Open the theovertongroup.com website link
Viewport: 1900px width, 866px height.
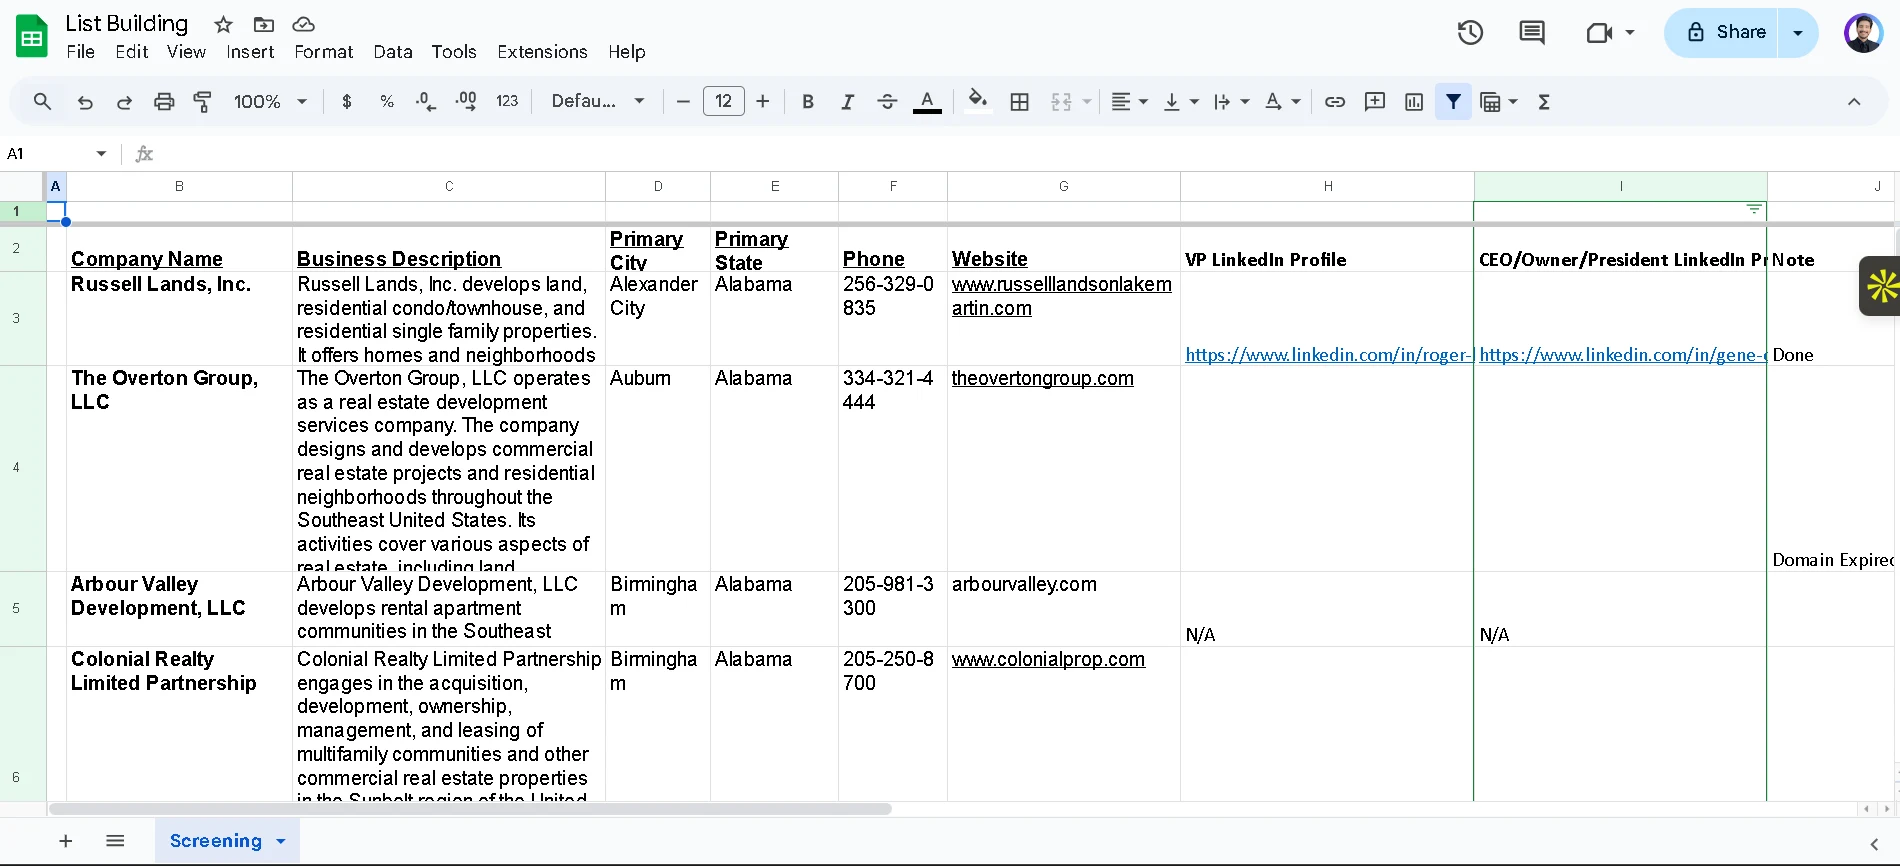tap(1043, 378)
